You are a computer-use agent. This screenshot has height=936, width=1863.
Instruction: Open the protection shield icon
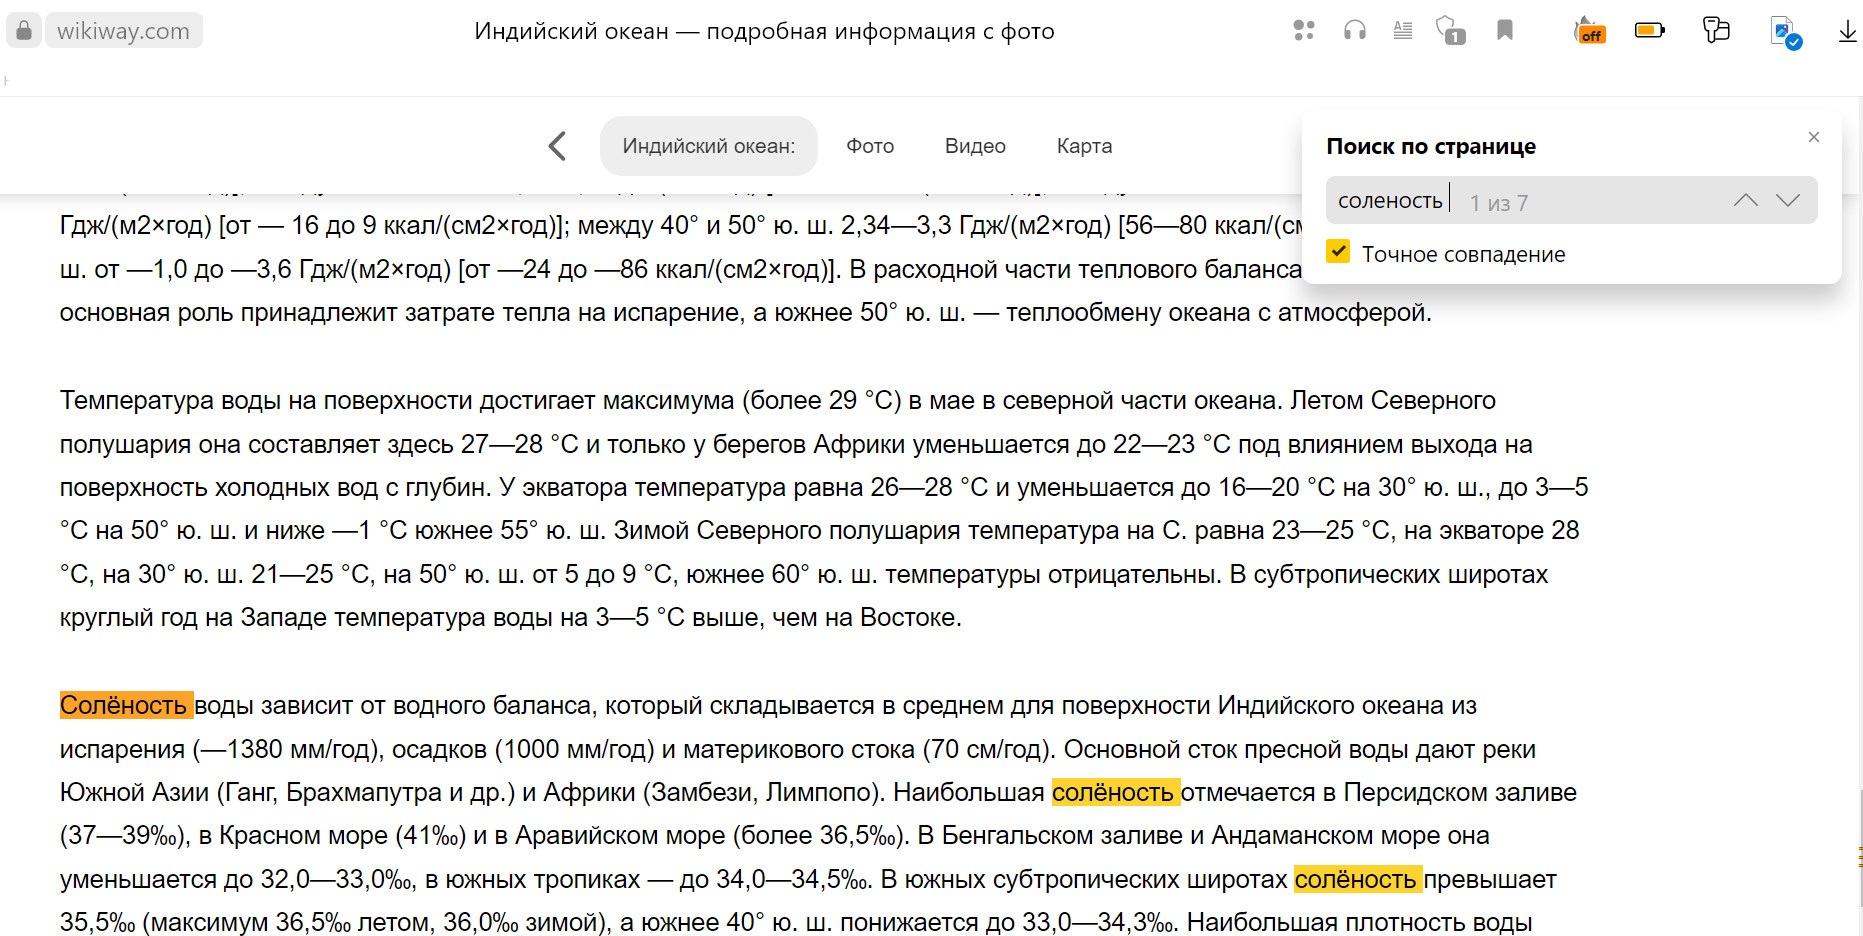(x=1450, y=31)
